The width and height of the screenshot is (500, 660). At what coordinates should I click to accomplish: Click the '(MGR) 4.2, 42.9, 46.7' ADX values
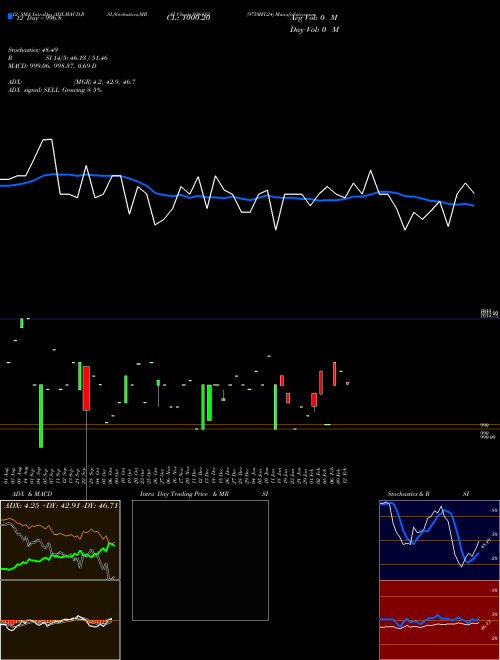coord(104,82)
